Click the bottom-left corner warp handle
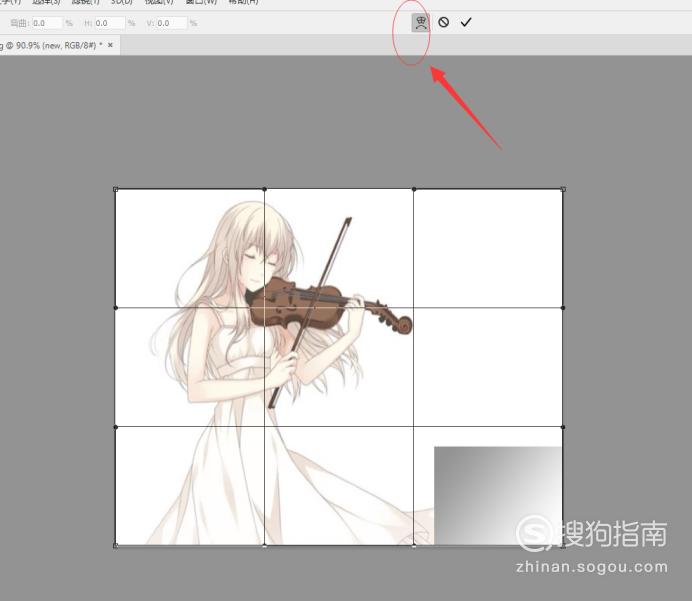Image resolution: width=692 pixels, height=601 pixels. [x=116, y=545]
